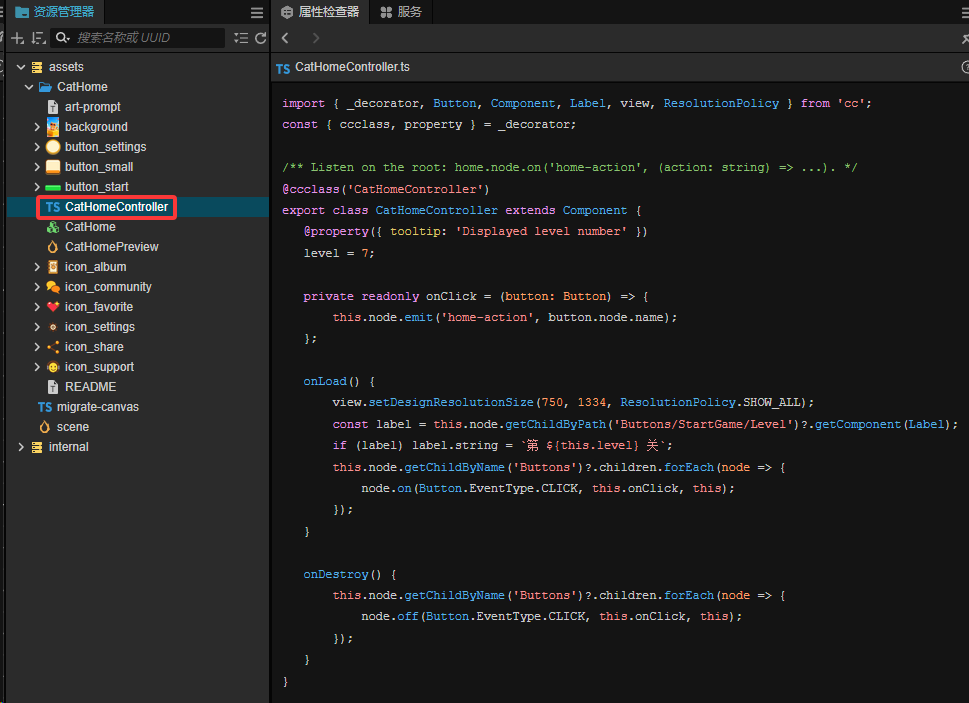Image resolution: width=969 pixels, height=703 pixels.
Task: Click the CatHomeController.ts file header
Action: 352,67
